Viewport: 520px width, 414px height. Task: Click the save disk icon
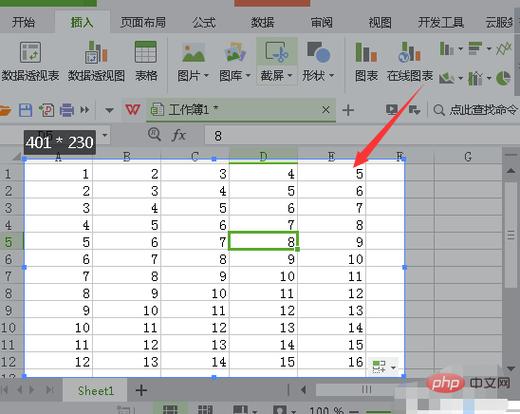click(25, 110)
